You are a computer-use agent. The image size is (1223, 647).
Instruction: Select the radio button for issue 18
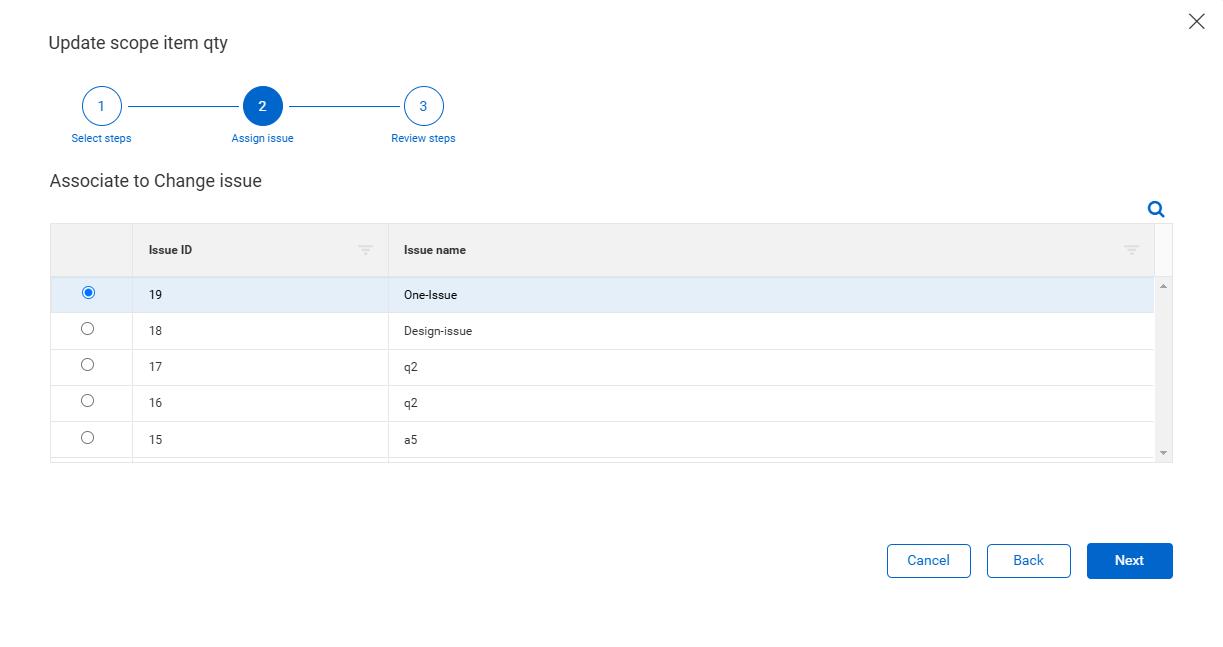click(88, 329)
